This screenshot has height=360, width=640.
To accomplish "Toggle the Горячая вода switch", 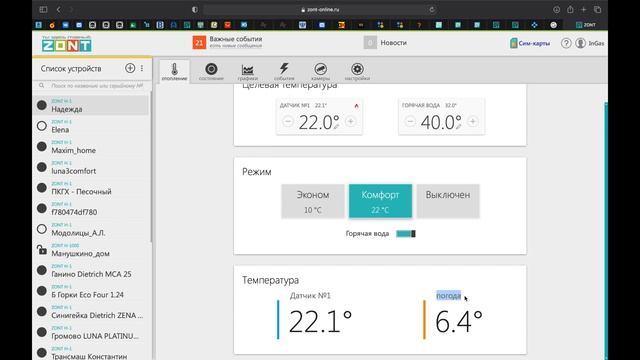I will 406,234.
